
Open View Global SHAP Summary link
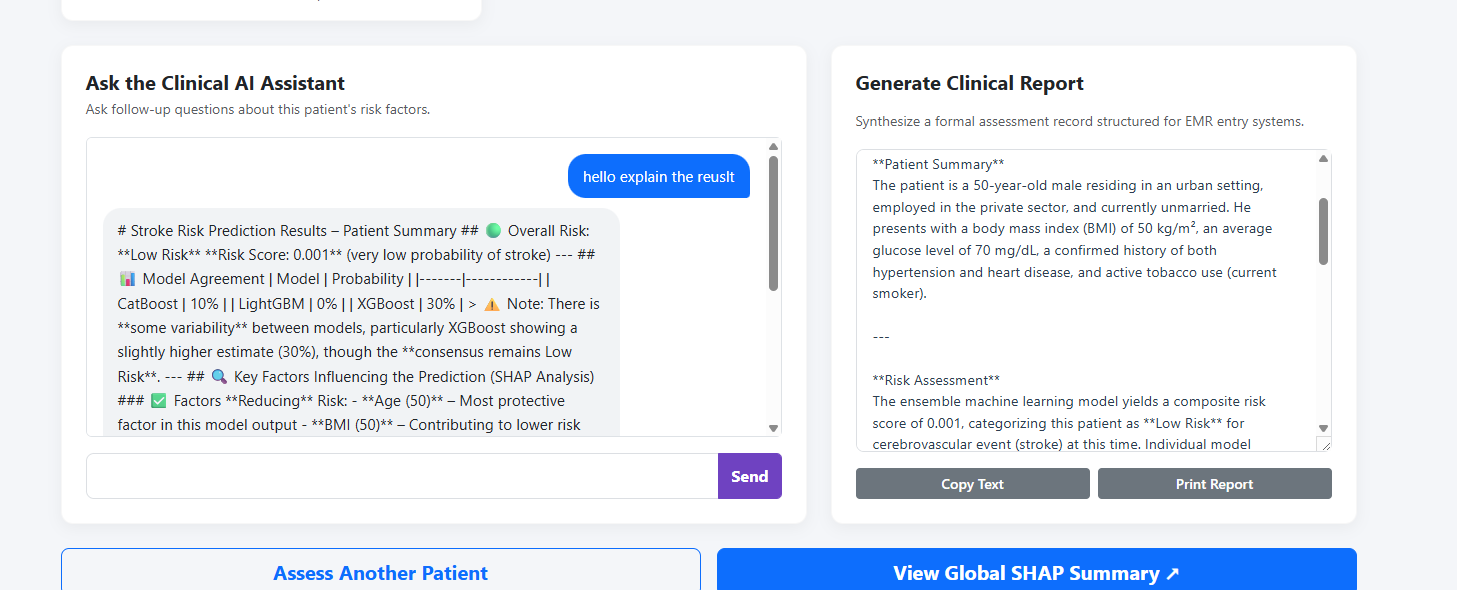point(1036,572)
